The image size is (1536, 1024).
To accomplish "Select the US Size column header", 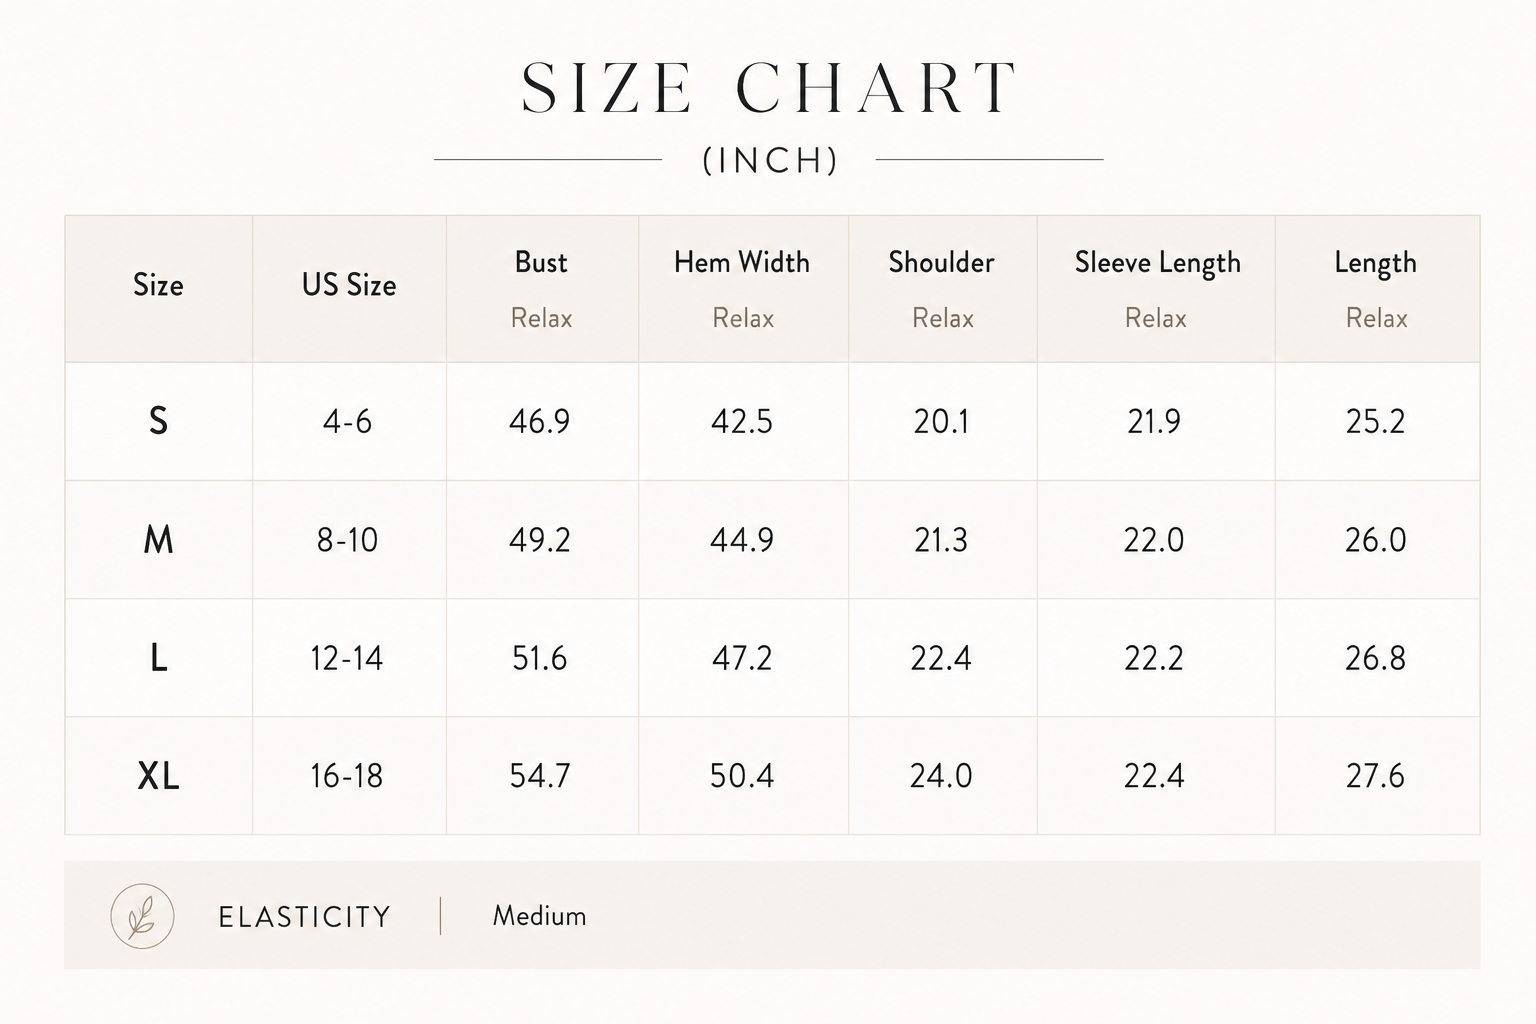I will (x=349, y=285).
